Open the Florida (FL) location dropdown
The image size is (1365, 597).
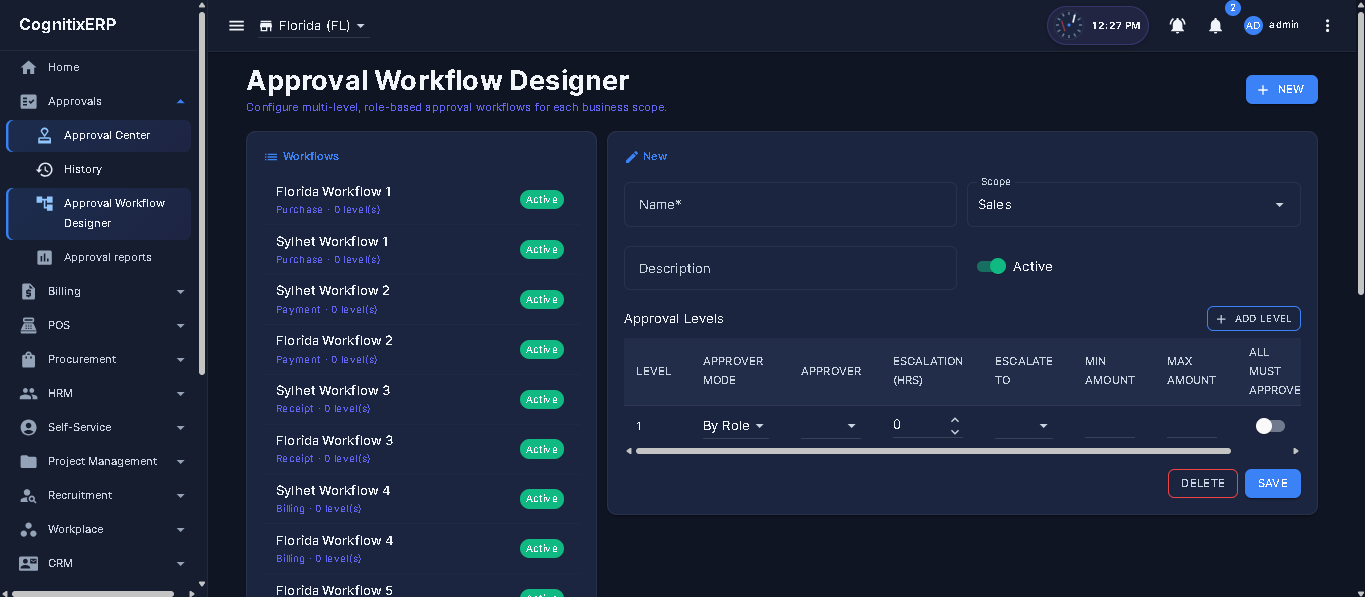click(x=313, y=26)
